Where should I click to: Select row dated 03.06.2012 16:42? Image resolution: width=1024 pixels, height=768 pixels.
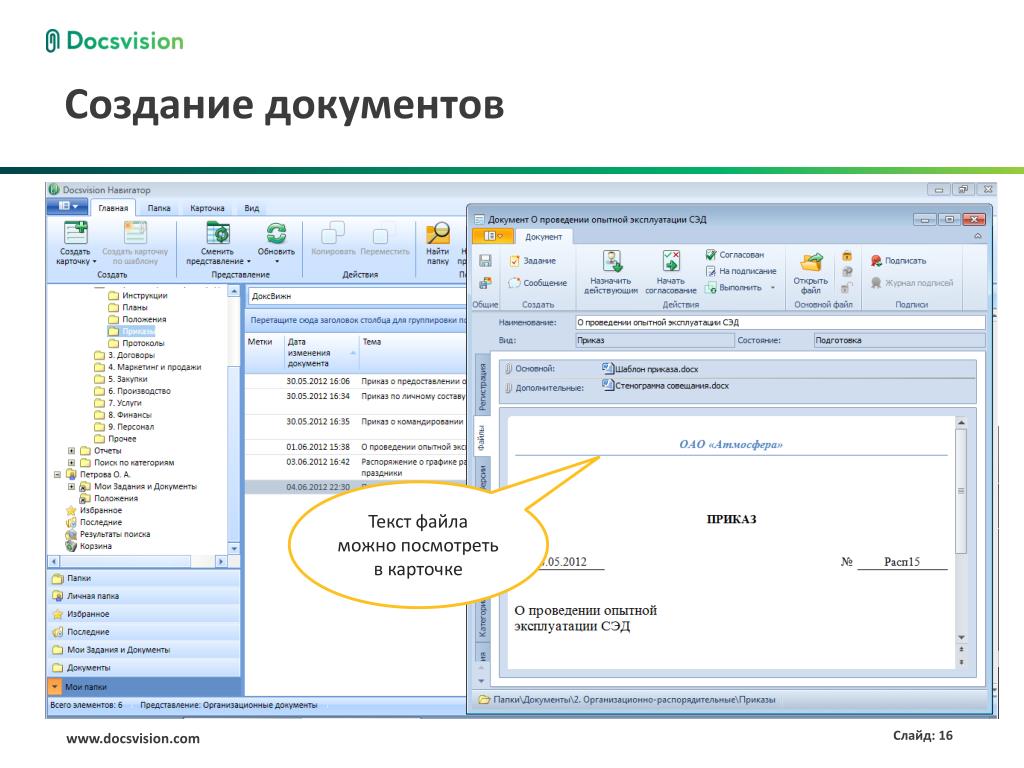click(356, 467)
